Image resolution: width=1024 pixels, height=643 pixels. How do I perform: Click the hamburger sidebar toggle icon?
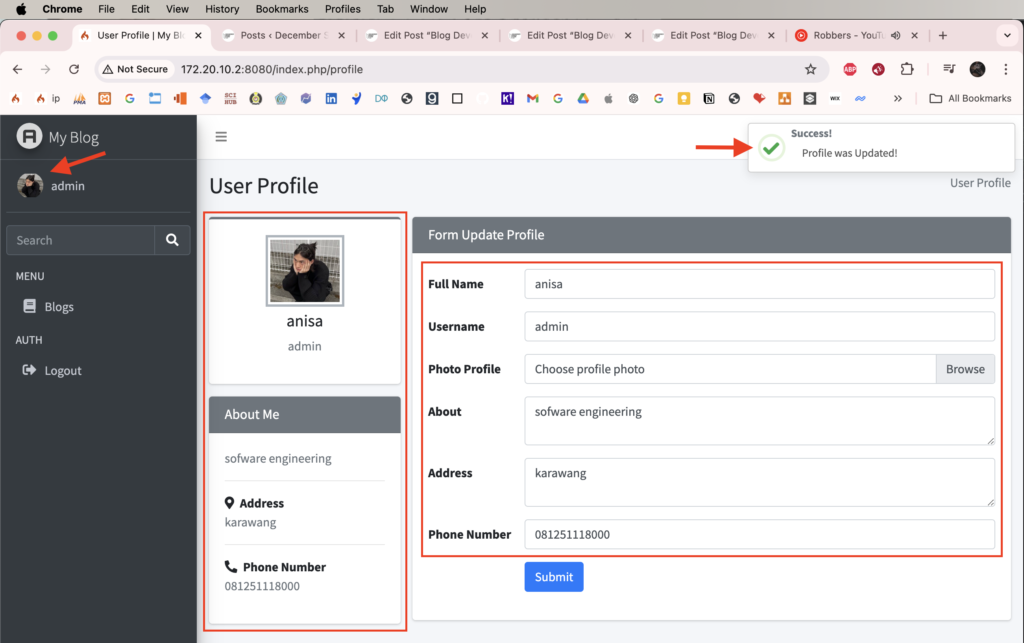[x=221, y=137]
